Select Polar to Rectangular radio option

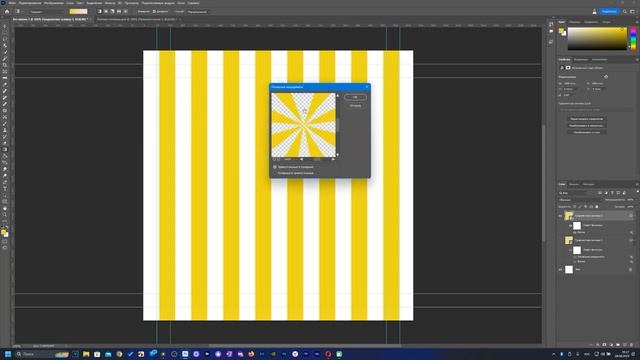pos(275,173)
